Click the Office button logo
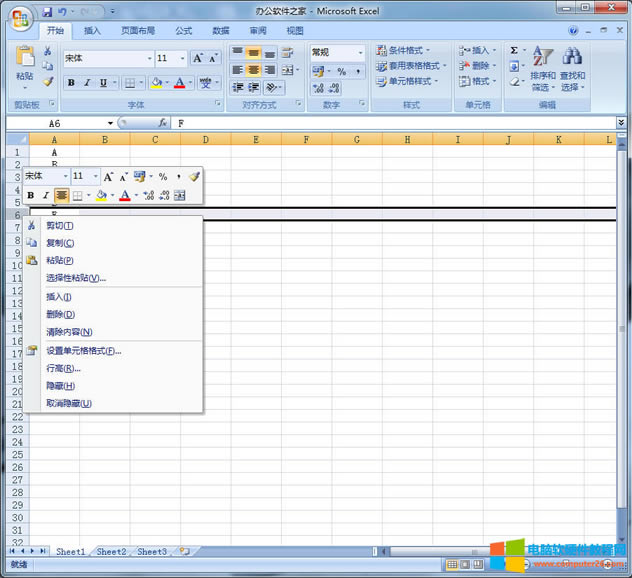632x578 pixels. pyautogui.click(x=20, y=17)
